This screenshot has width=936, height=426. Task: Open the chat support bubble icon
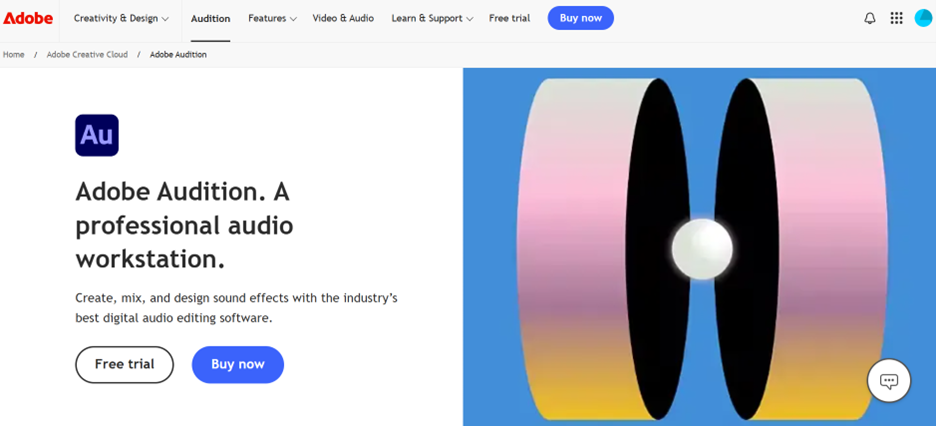coord(889,381)
